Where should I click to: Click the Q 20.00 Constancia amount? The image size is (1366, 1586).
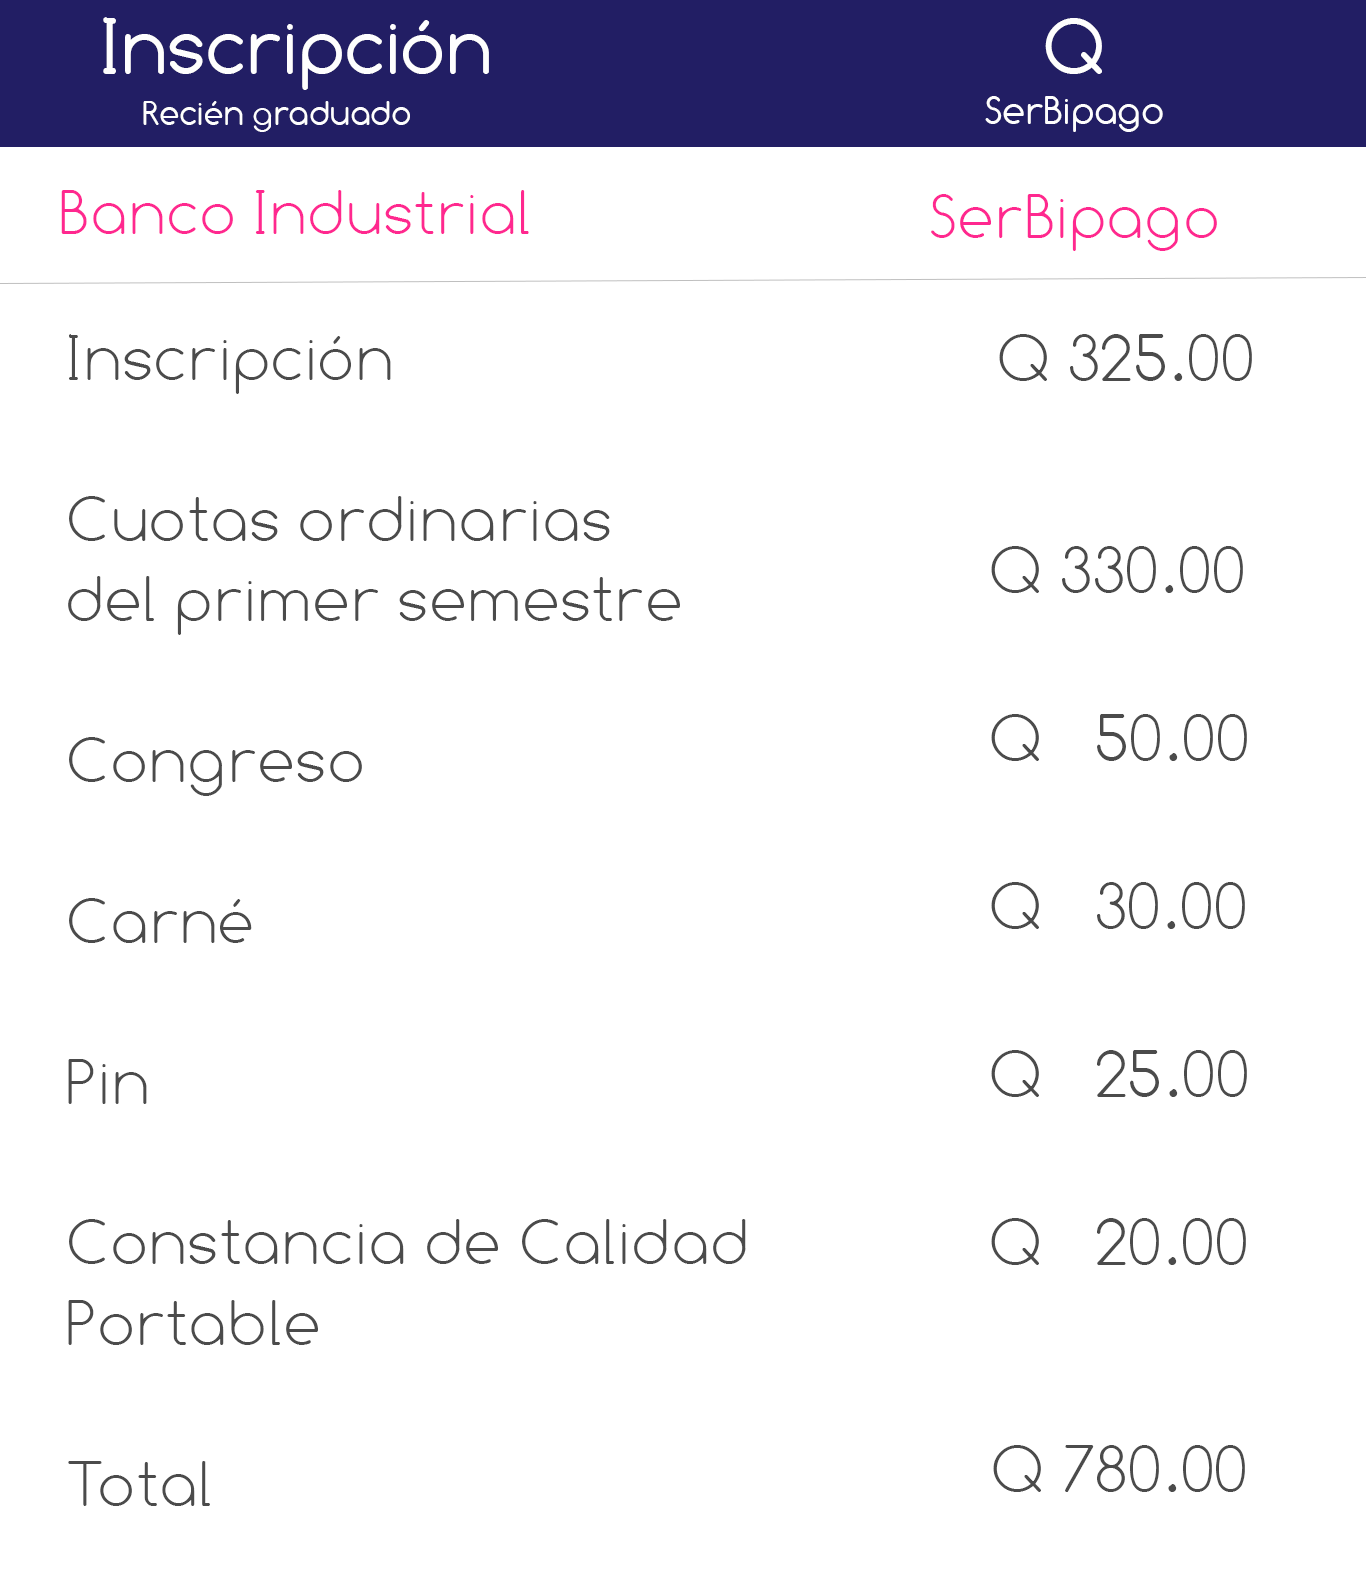[x=1119, y=1243]
